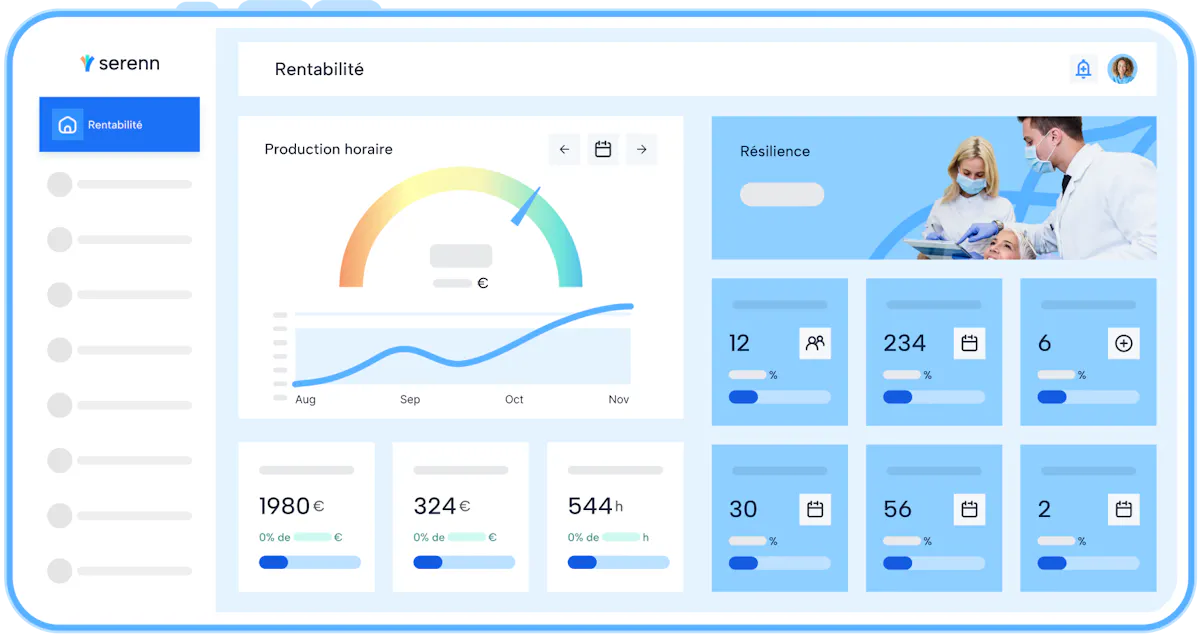
Task: Click the progress bar on the 234 card
Action: tap(934, 397)
